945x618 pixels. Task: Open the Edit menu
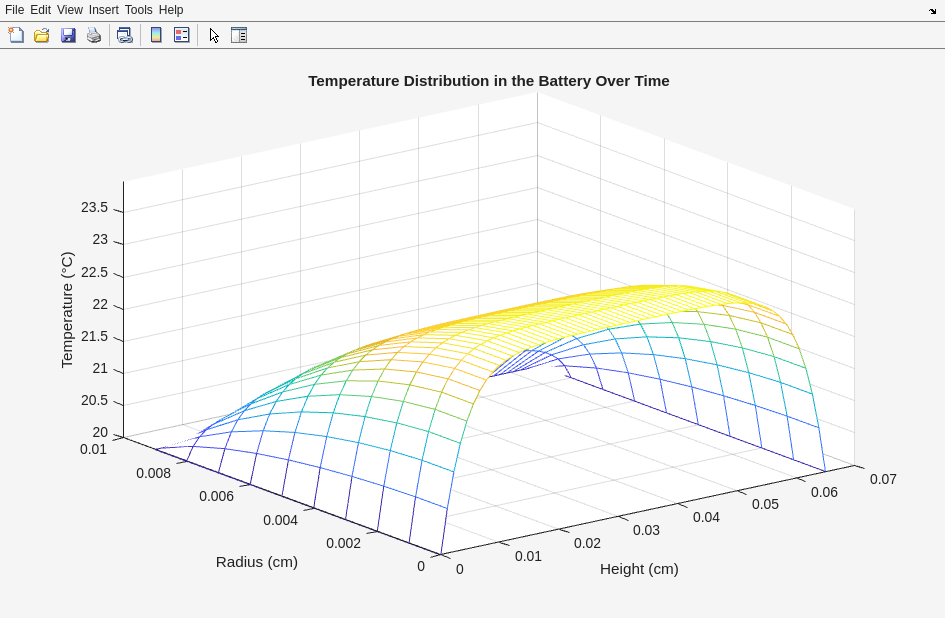(40, 10)
